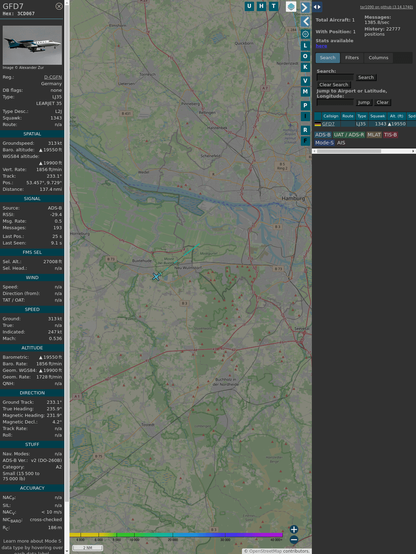This screenshot has height=554, width=416.
Task: Open the map layer switcher icon
Action: pos(291,6)
